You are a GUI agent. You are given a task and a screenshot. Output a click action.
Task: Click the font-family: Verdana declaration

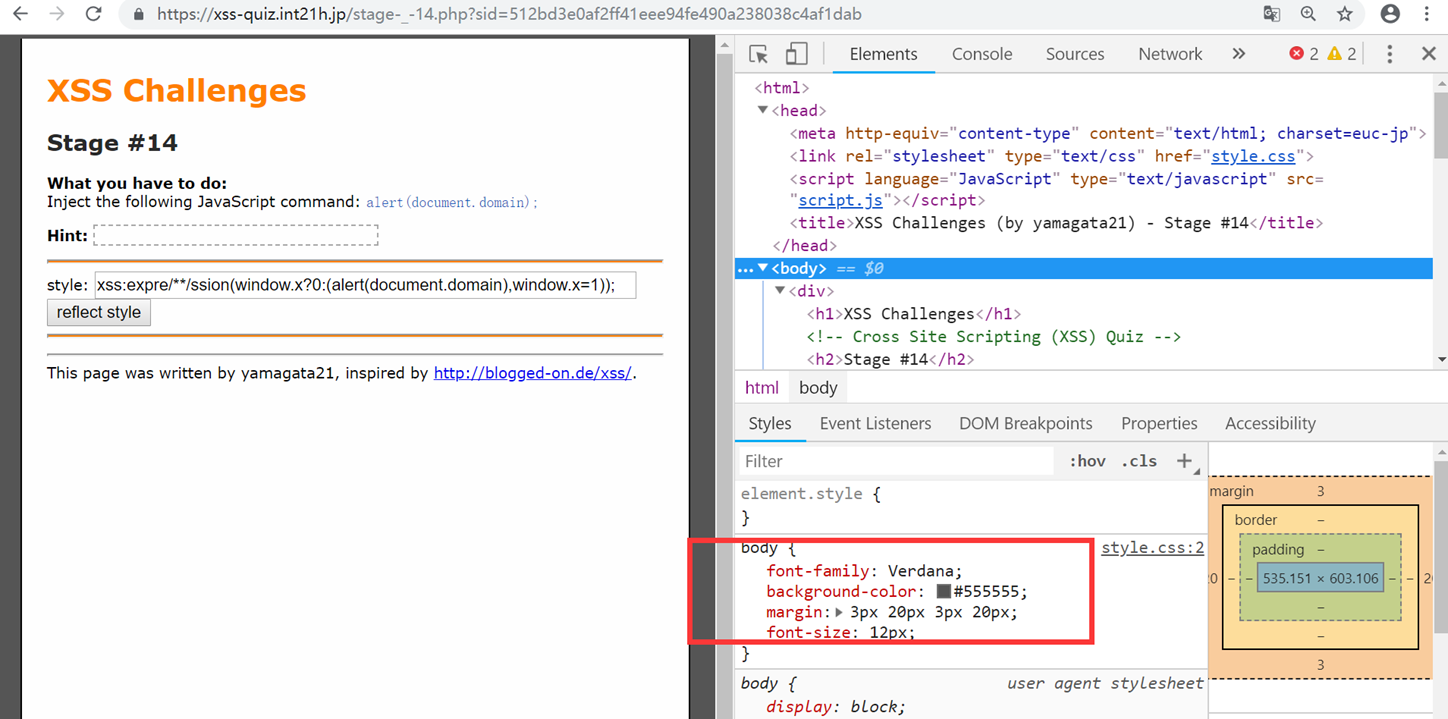(x=864, y=571)
